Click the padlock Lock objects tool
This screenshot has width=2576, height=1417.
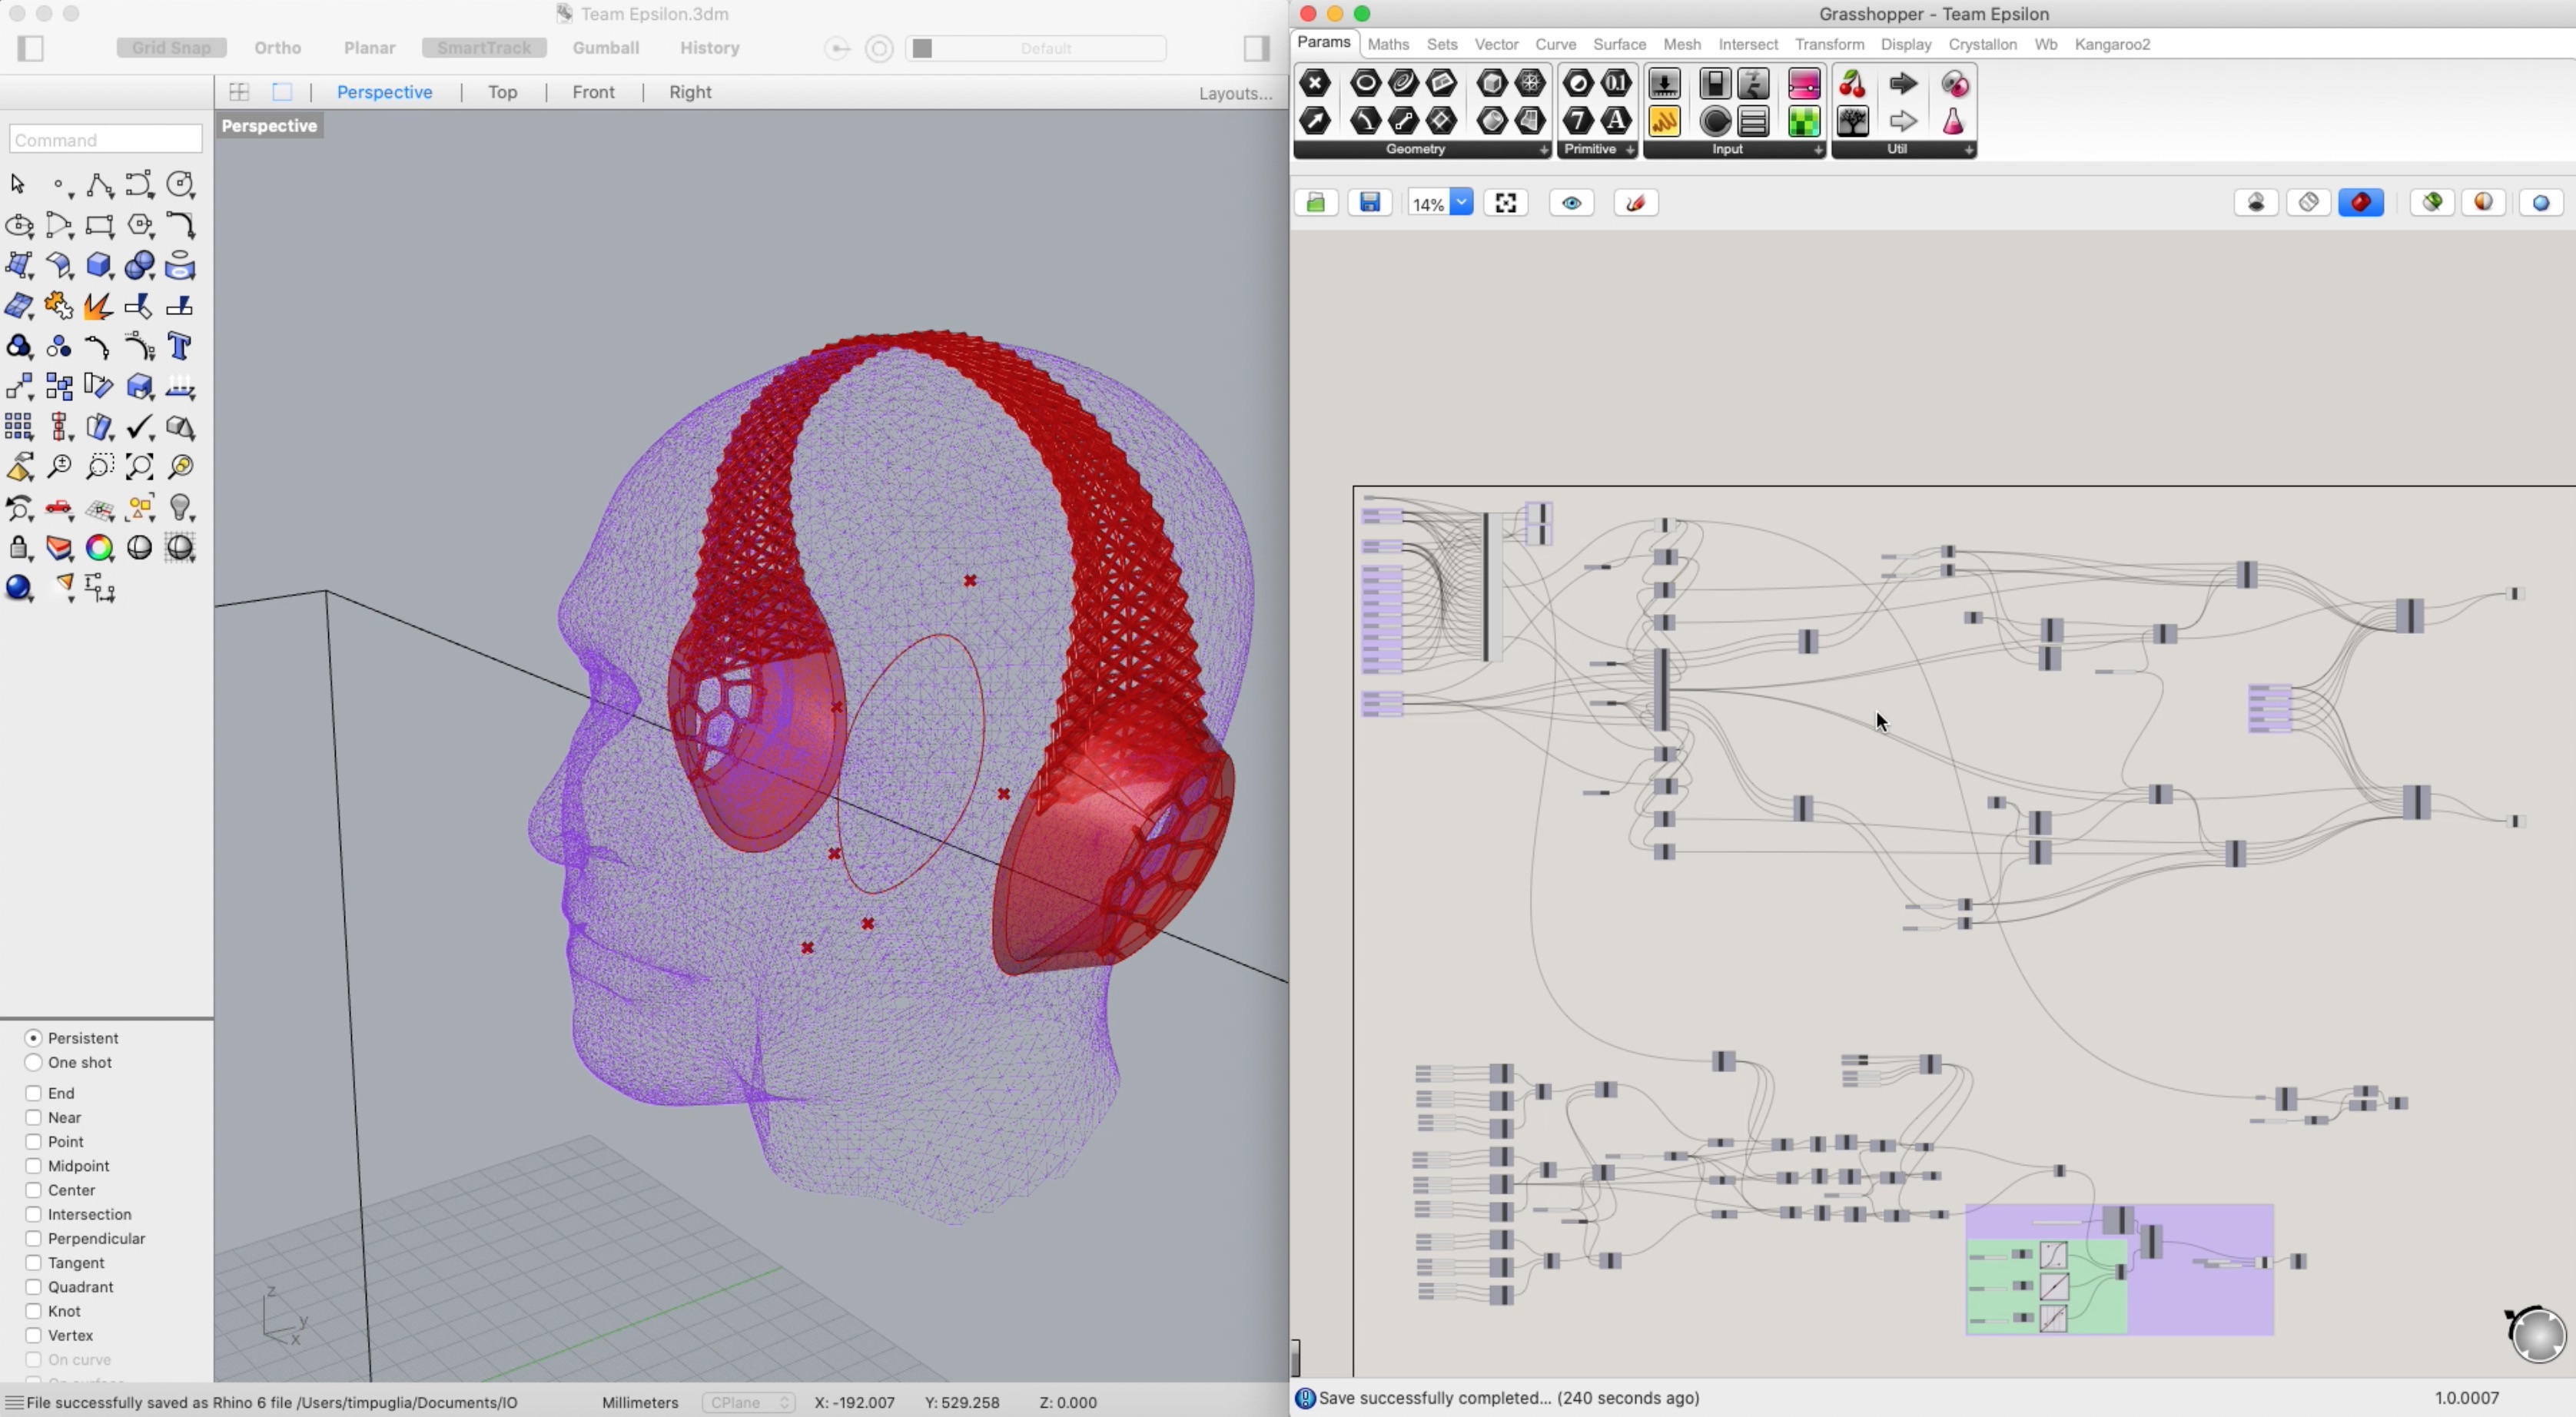(18, 548)
